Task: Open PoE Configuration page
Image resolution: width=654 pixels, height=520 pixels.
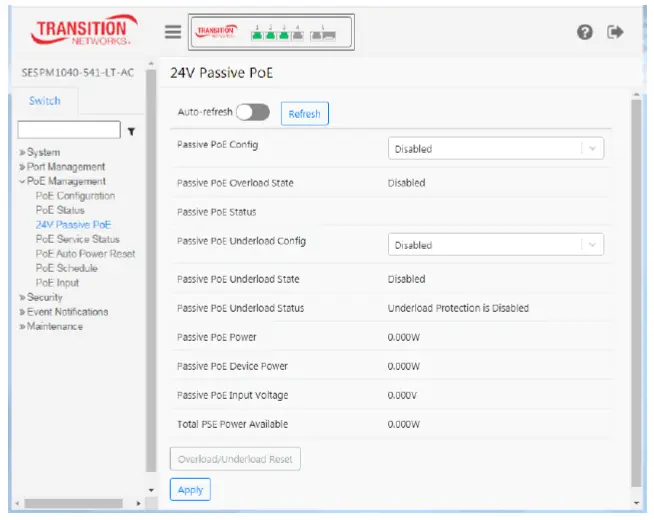Action: [75, 196]
